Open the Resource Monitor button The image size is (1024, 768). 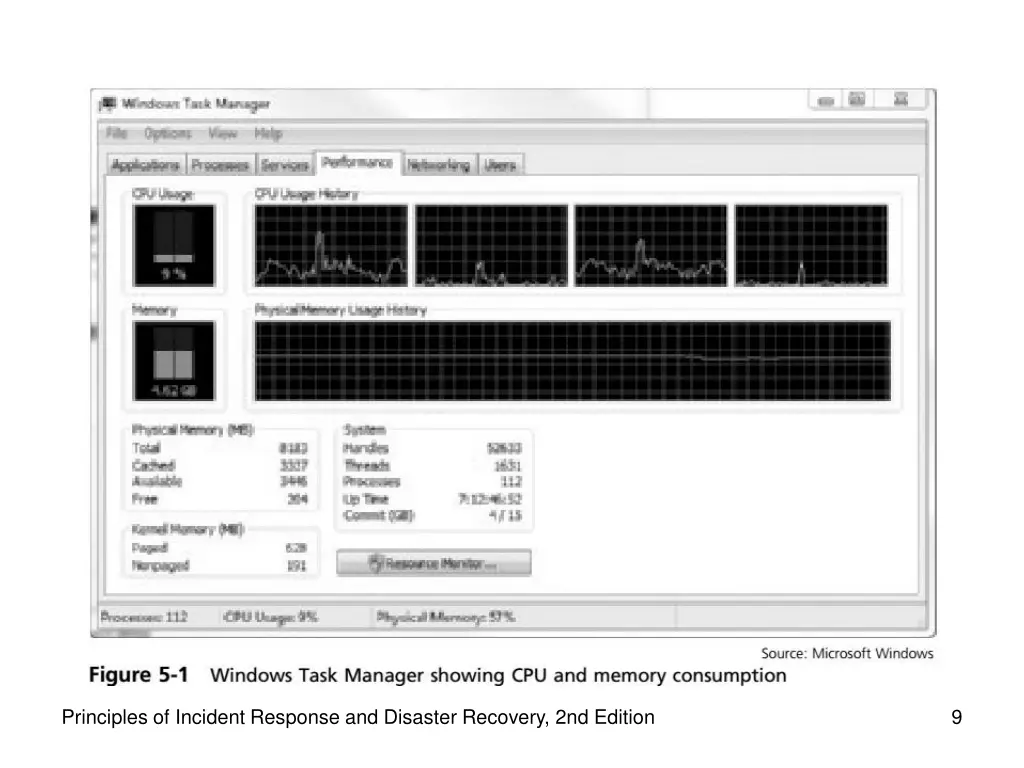[x=434, y=563]
